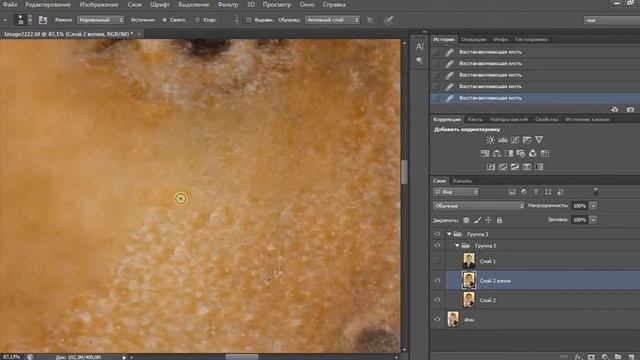Image resolution: width=640 pixels, height=360 pixels.
Task: Open Paragraph panel icon in dock
Action: 419,61
